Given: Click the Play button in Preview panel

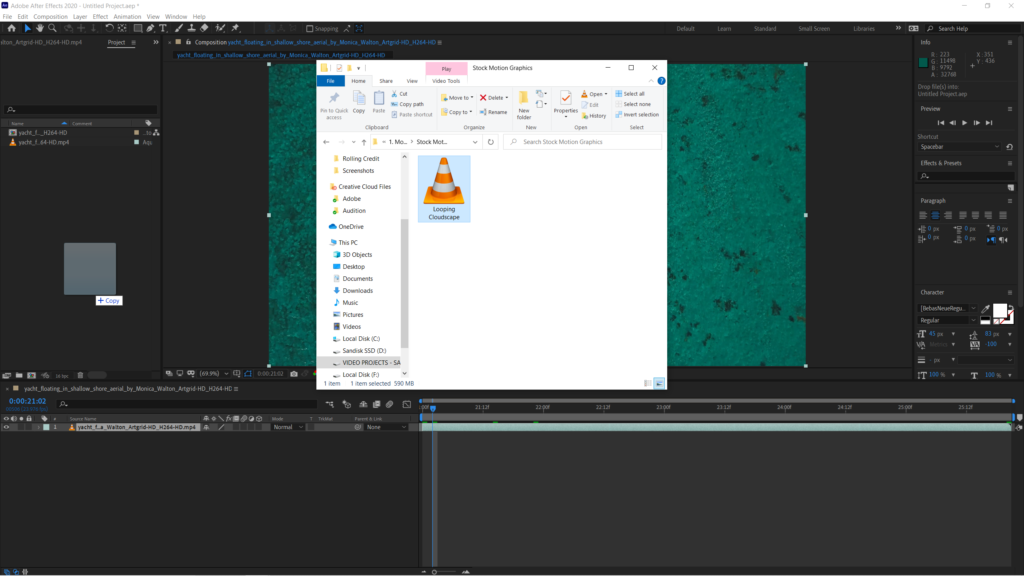Looking at the screenshot, I should point(964,123).
